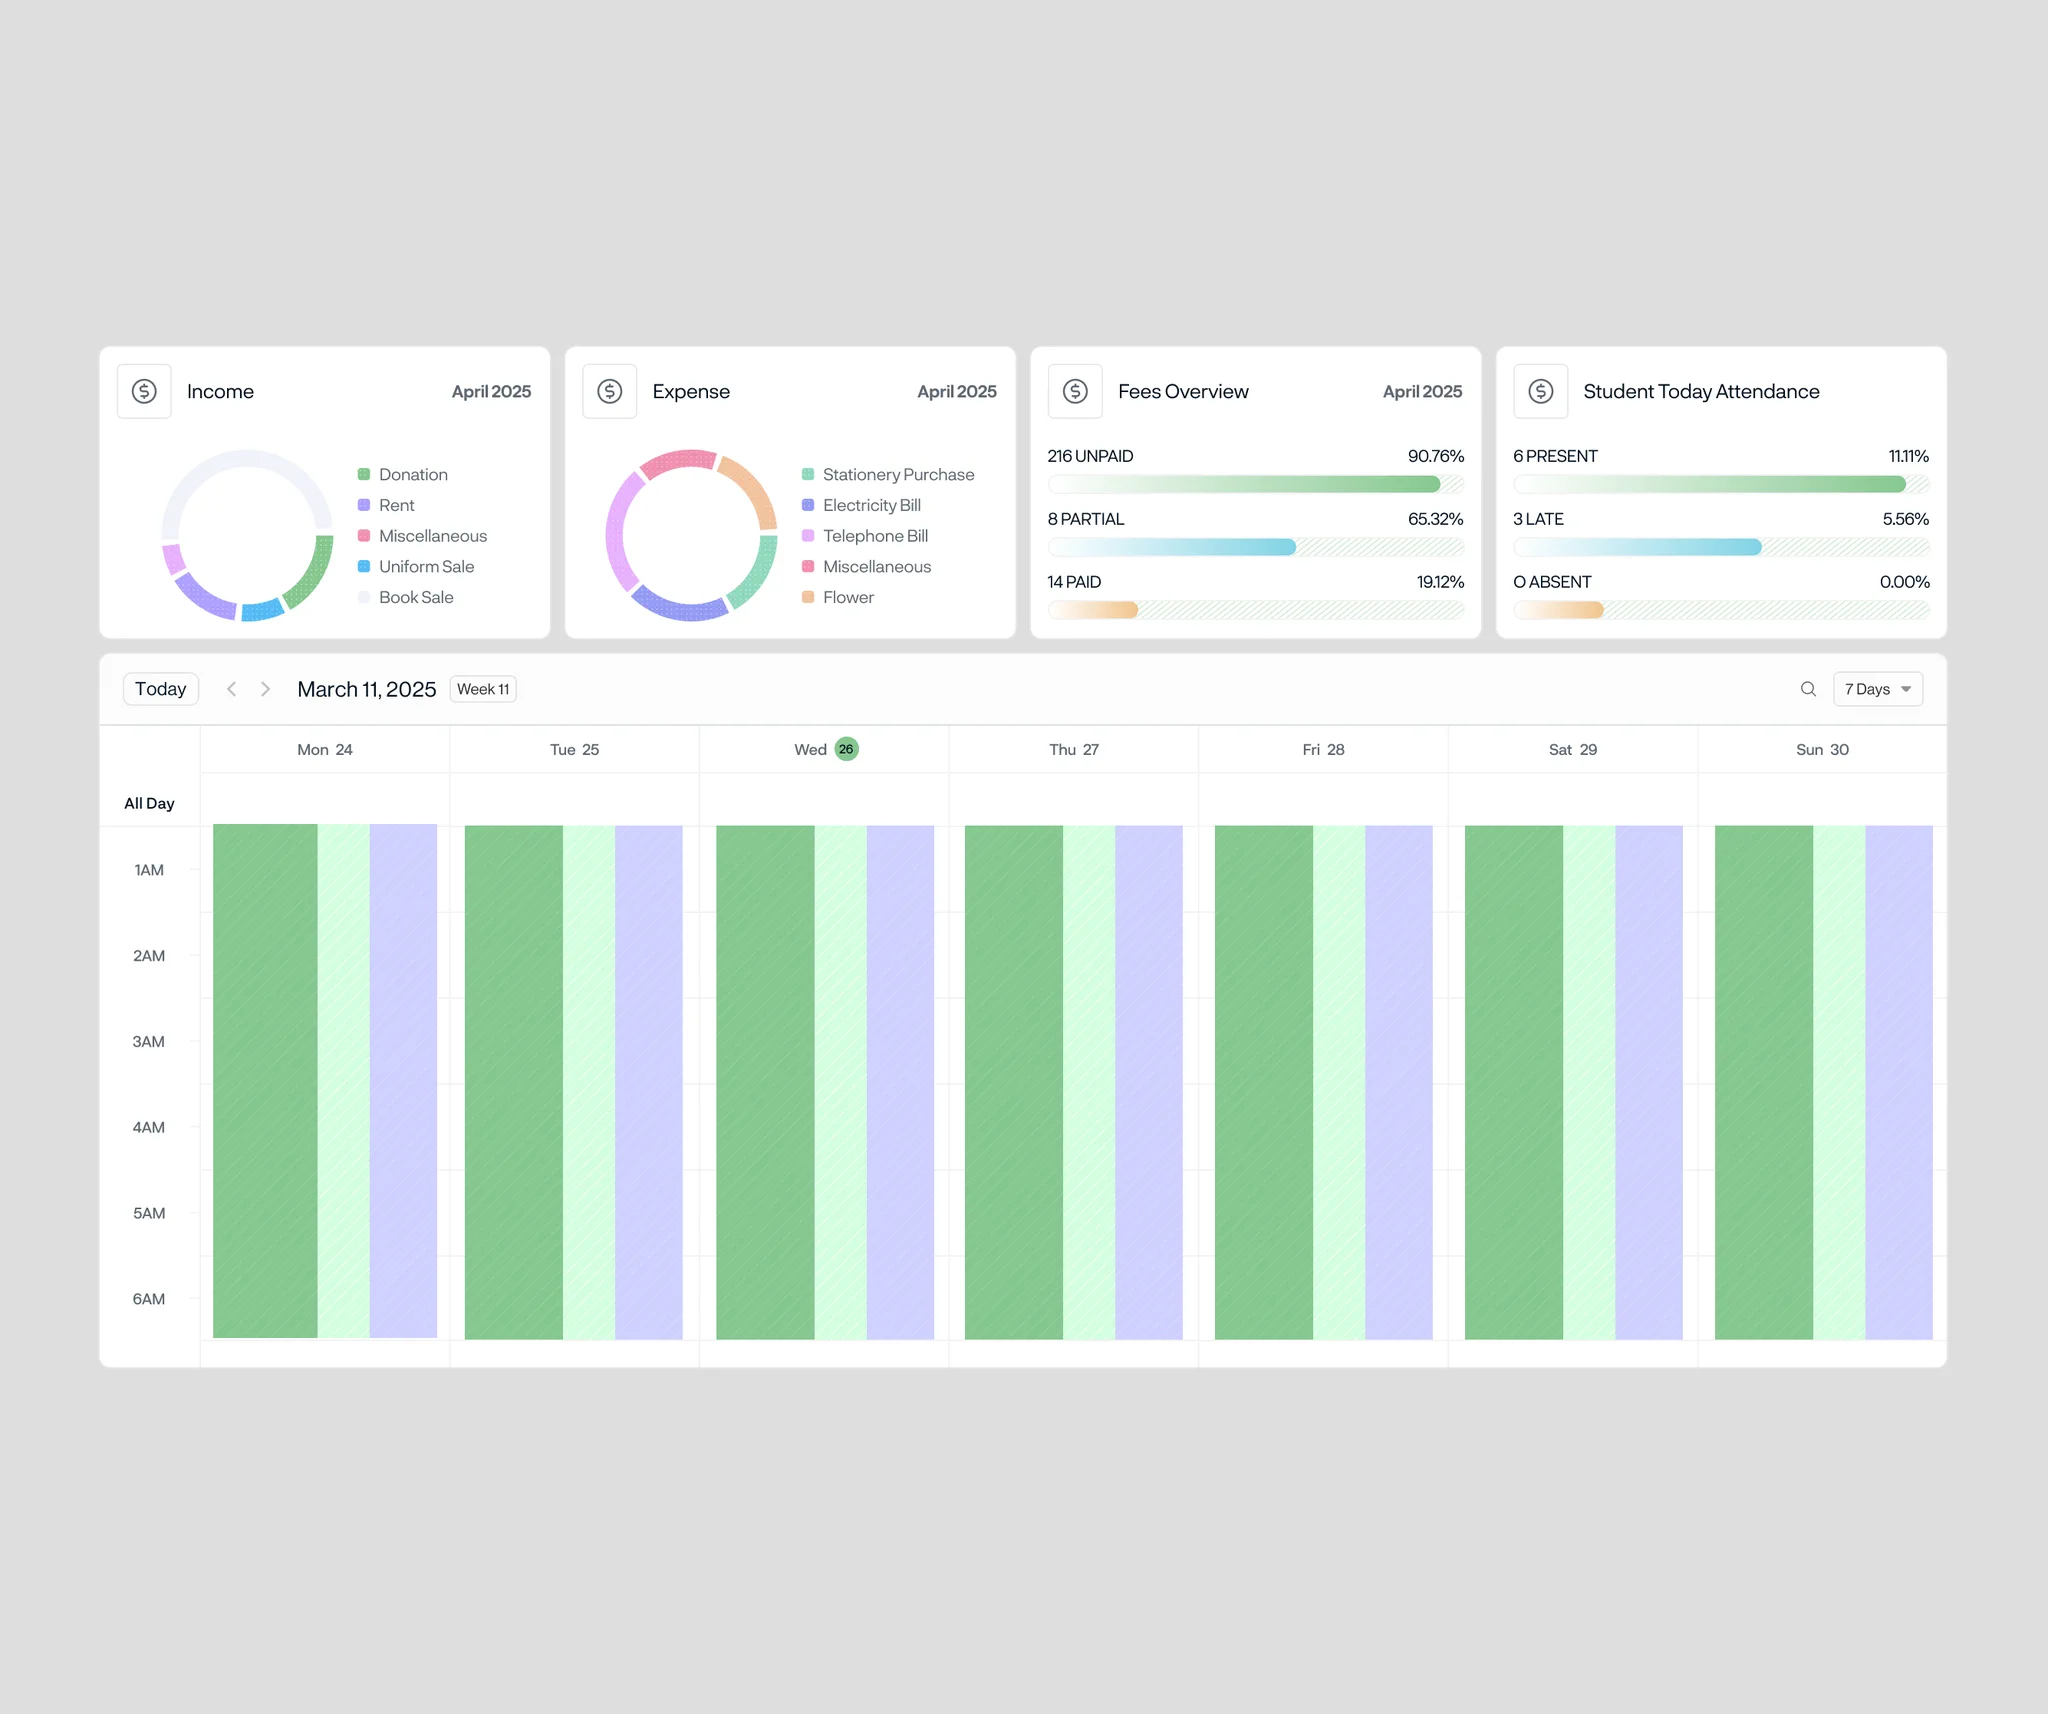
Task: Click the All Day row label
Action: click(x=149, y=803)
